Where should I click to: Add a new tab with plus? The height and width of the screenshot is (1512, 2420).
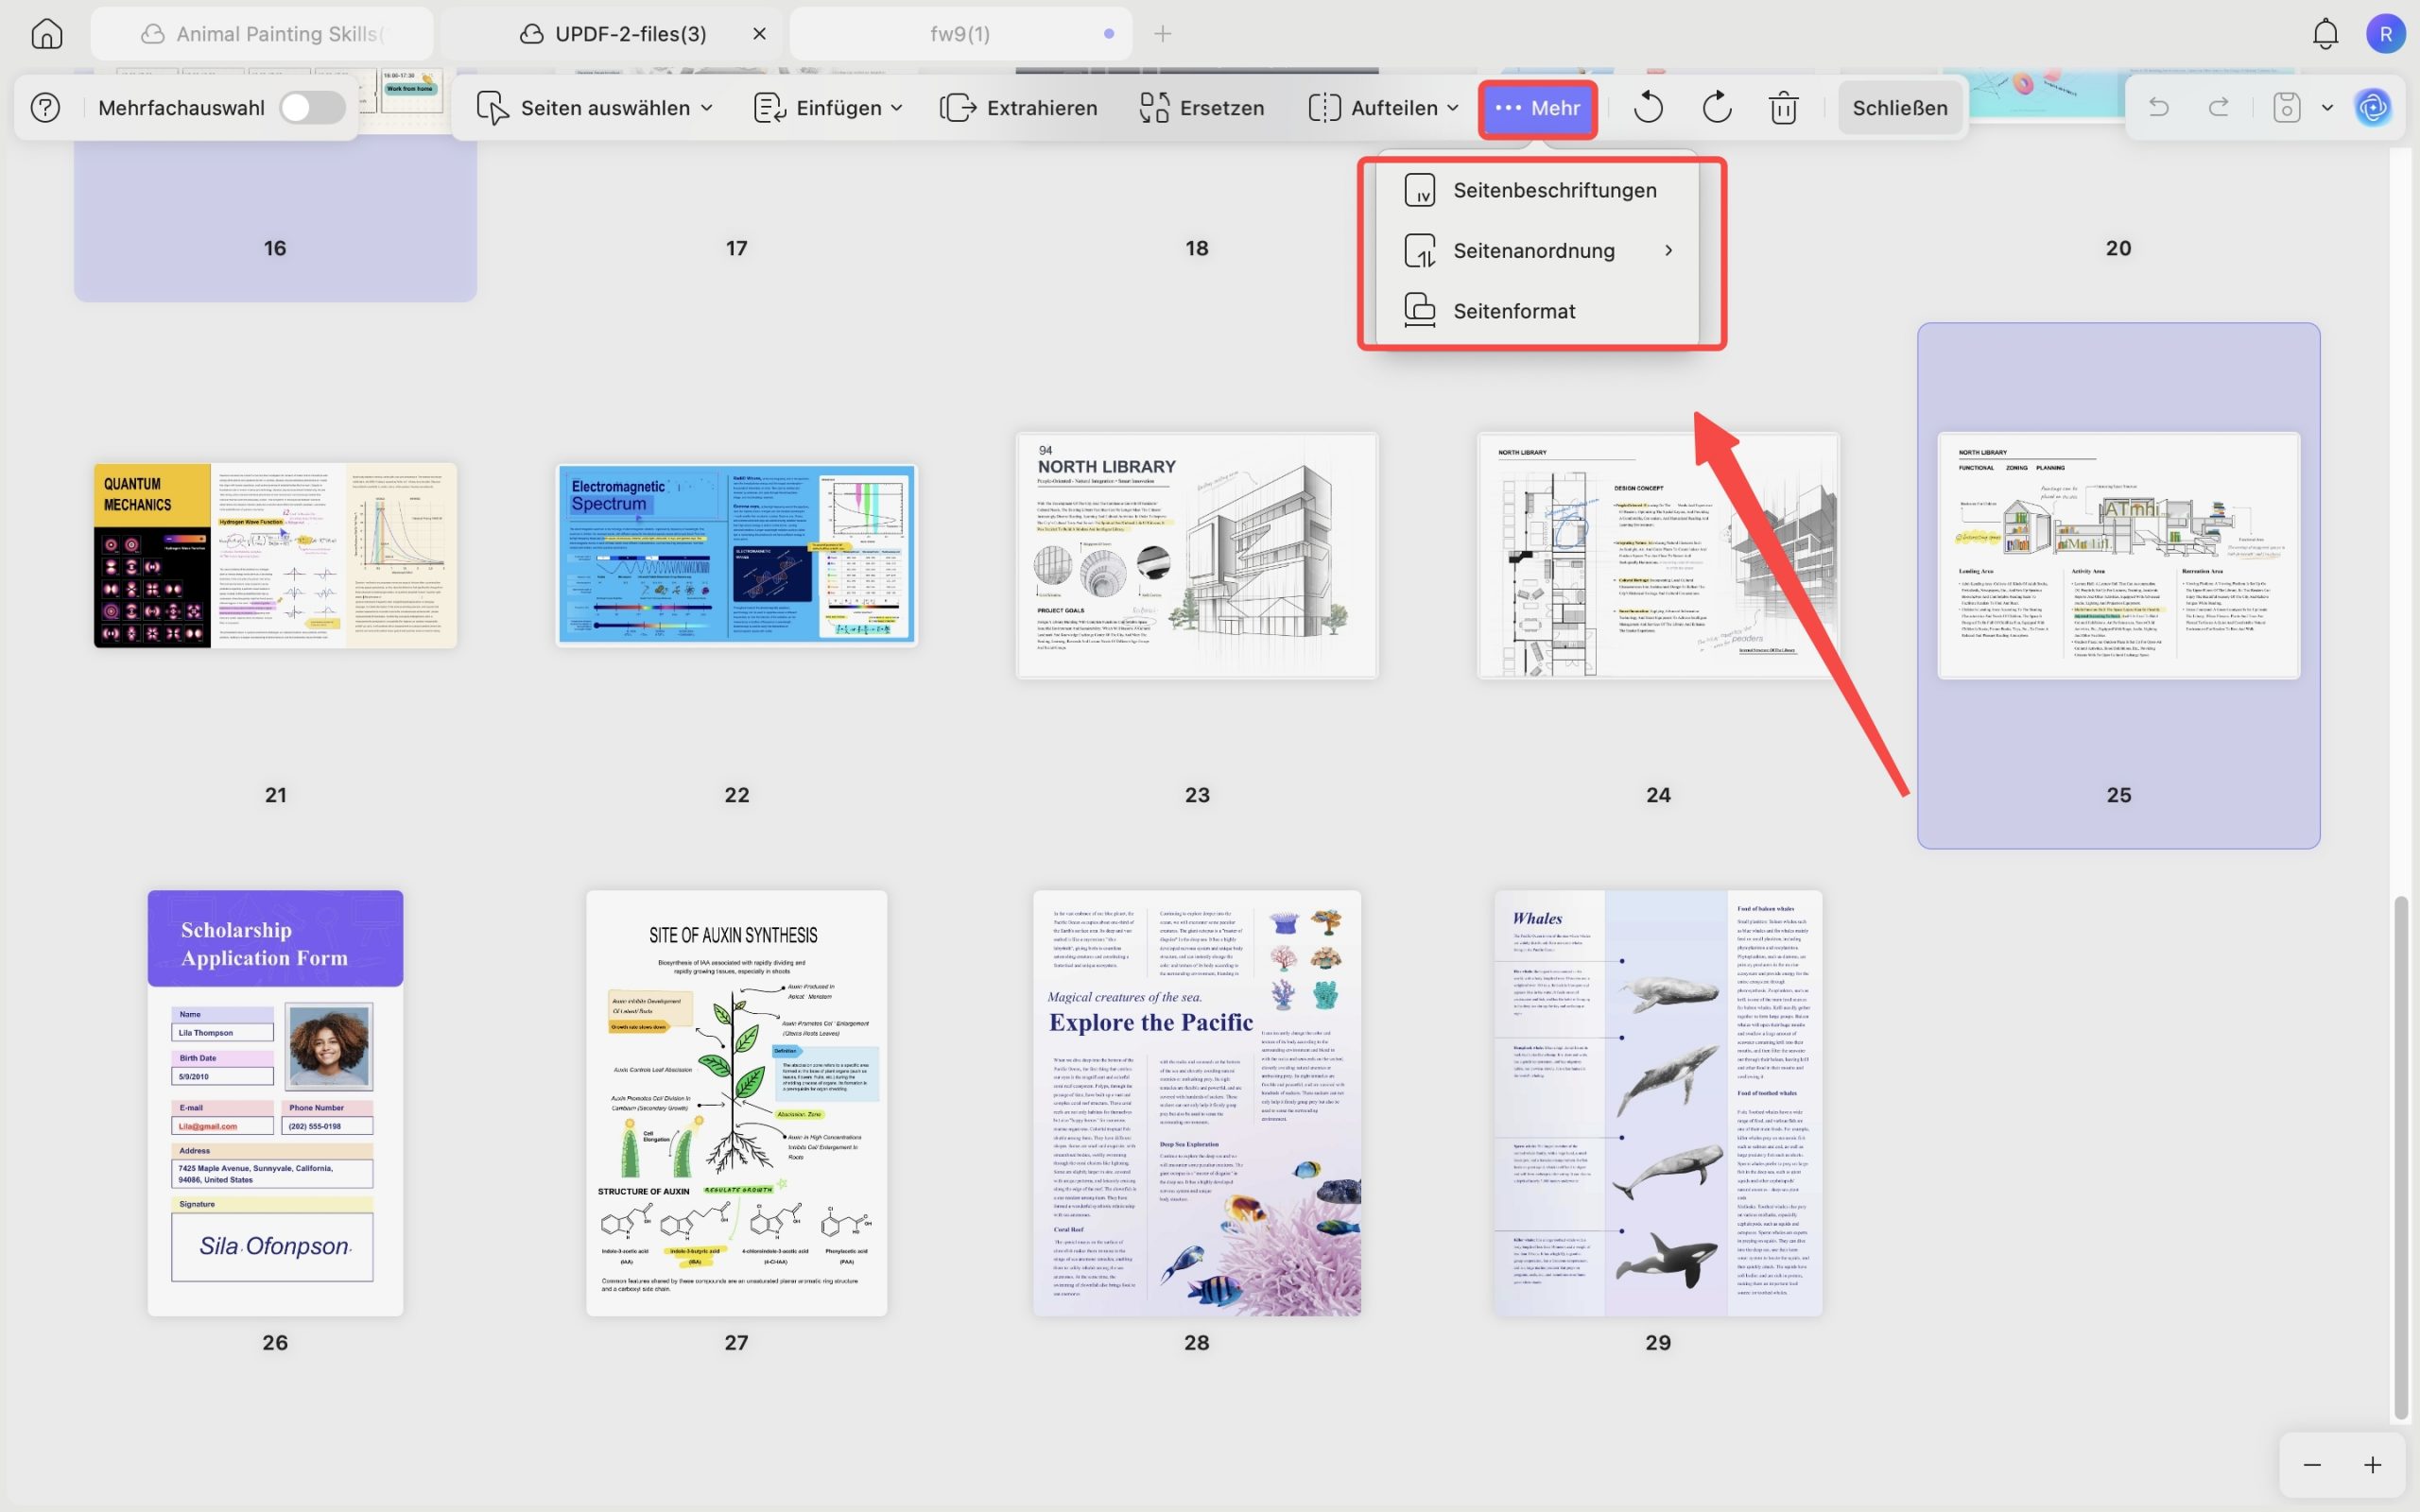click(1162, 34)
